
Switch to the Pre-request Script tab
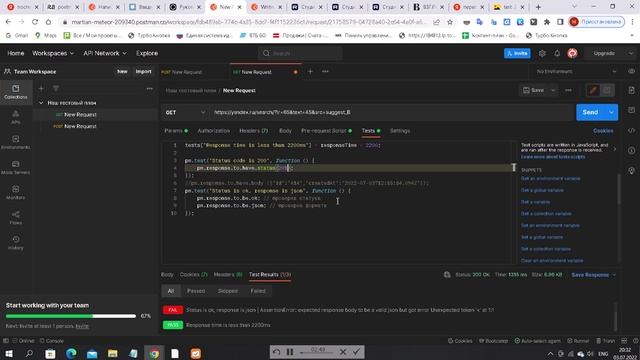(326, 131)
